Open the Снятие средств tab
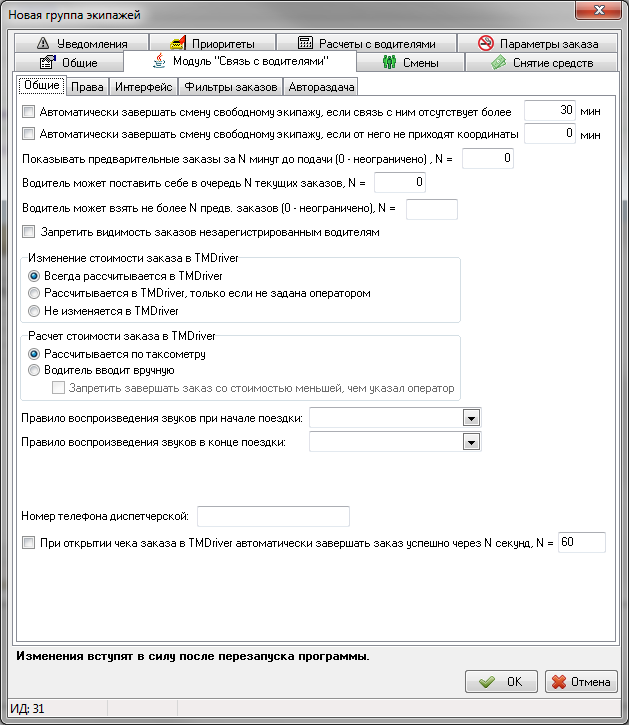 click(542, 62)
